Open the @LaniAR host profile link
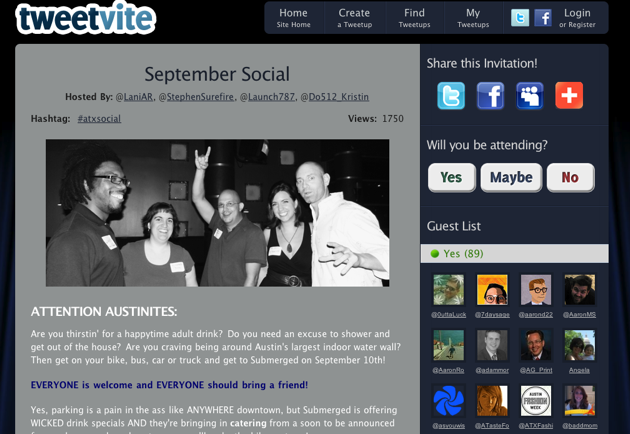Image resolution: width=630 pixels, height=434 pixels. click(134, 97)
